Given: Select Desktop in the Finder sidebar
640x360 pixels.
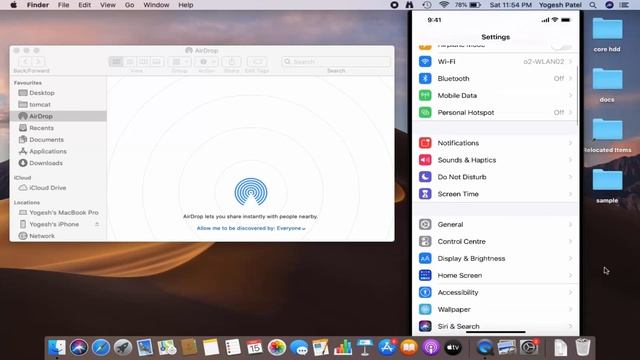Looking at the screenshot, I should 58,93.
